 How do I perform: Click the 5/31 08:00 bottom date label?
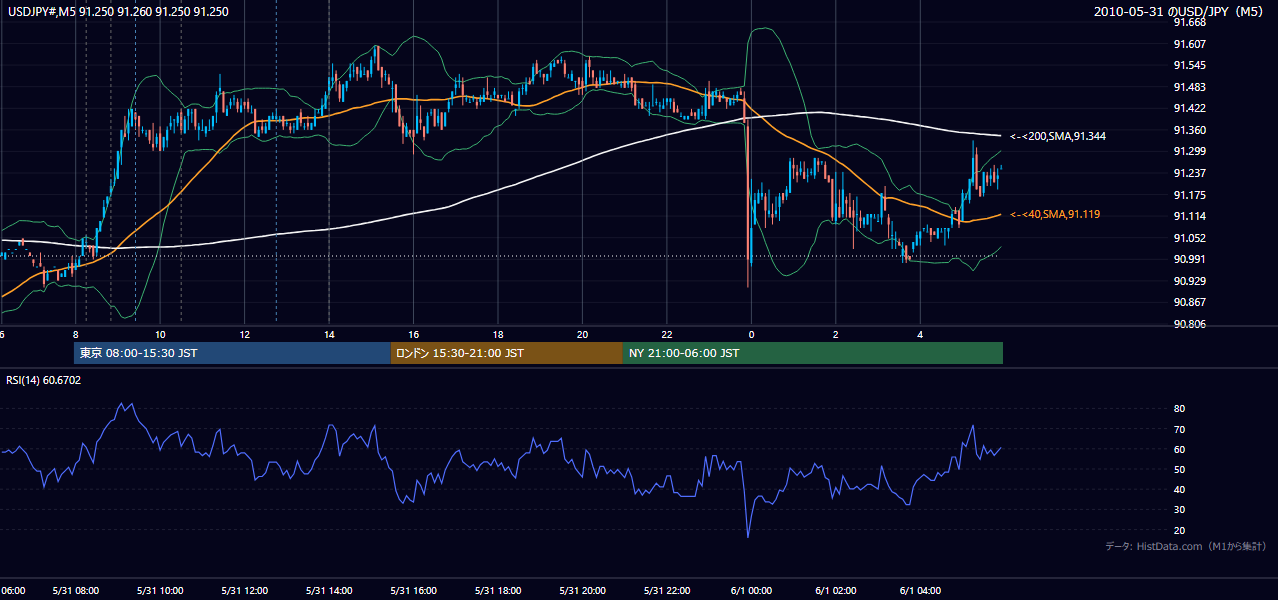[x=75, y=591]
